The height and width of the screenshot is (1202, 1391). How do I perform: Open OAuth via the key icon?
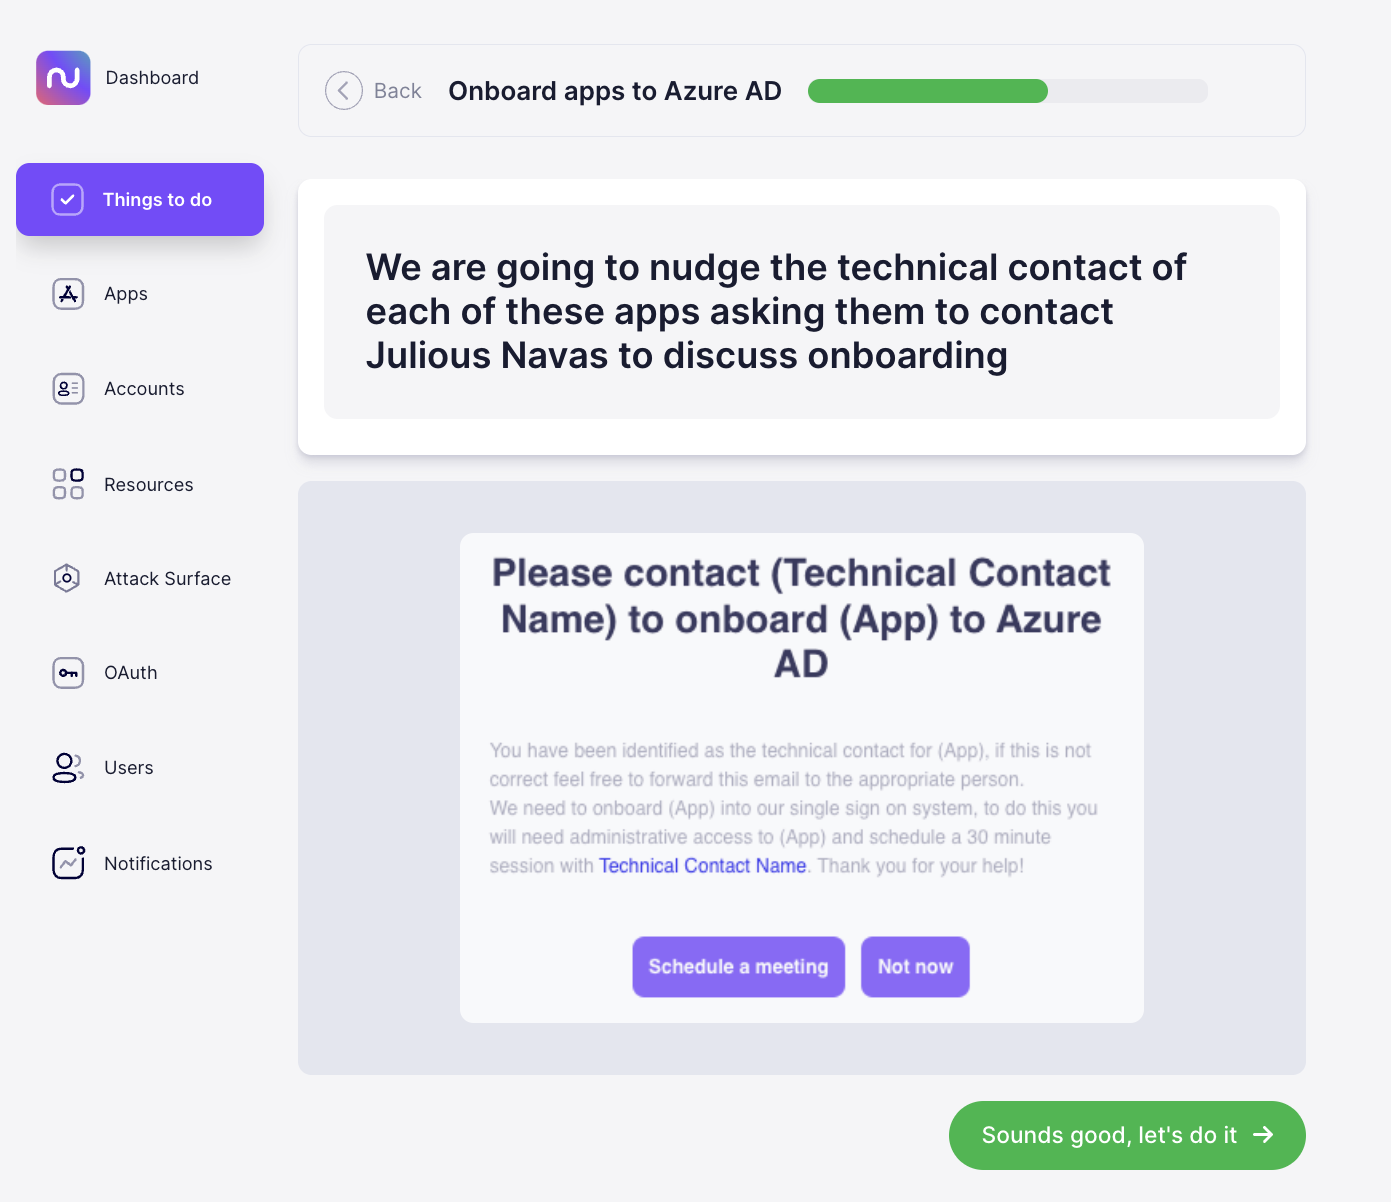[67, 673]
